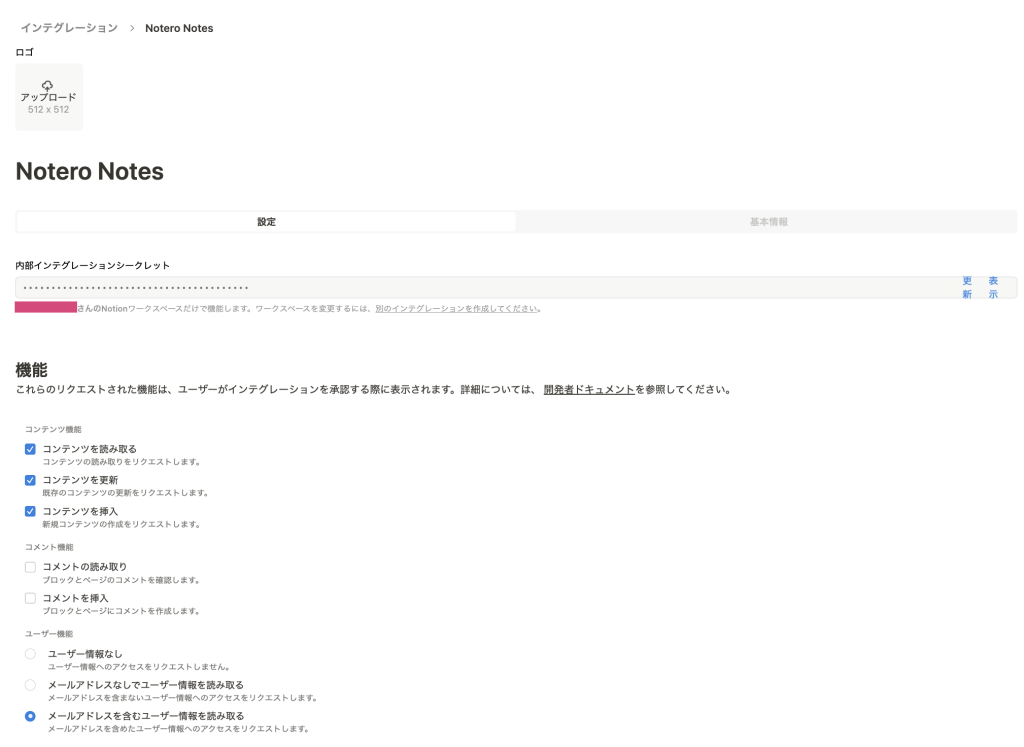Click the breadcrumb chevron separator arrow
Viewport: 1024px width, 747px height.
132,28
